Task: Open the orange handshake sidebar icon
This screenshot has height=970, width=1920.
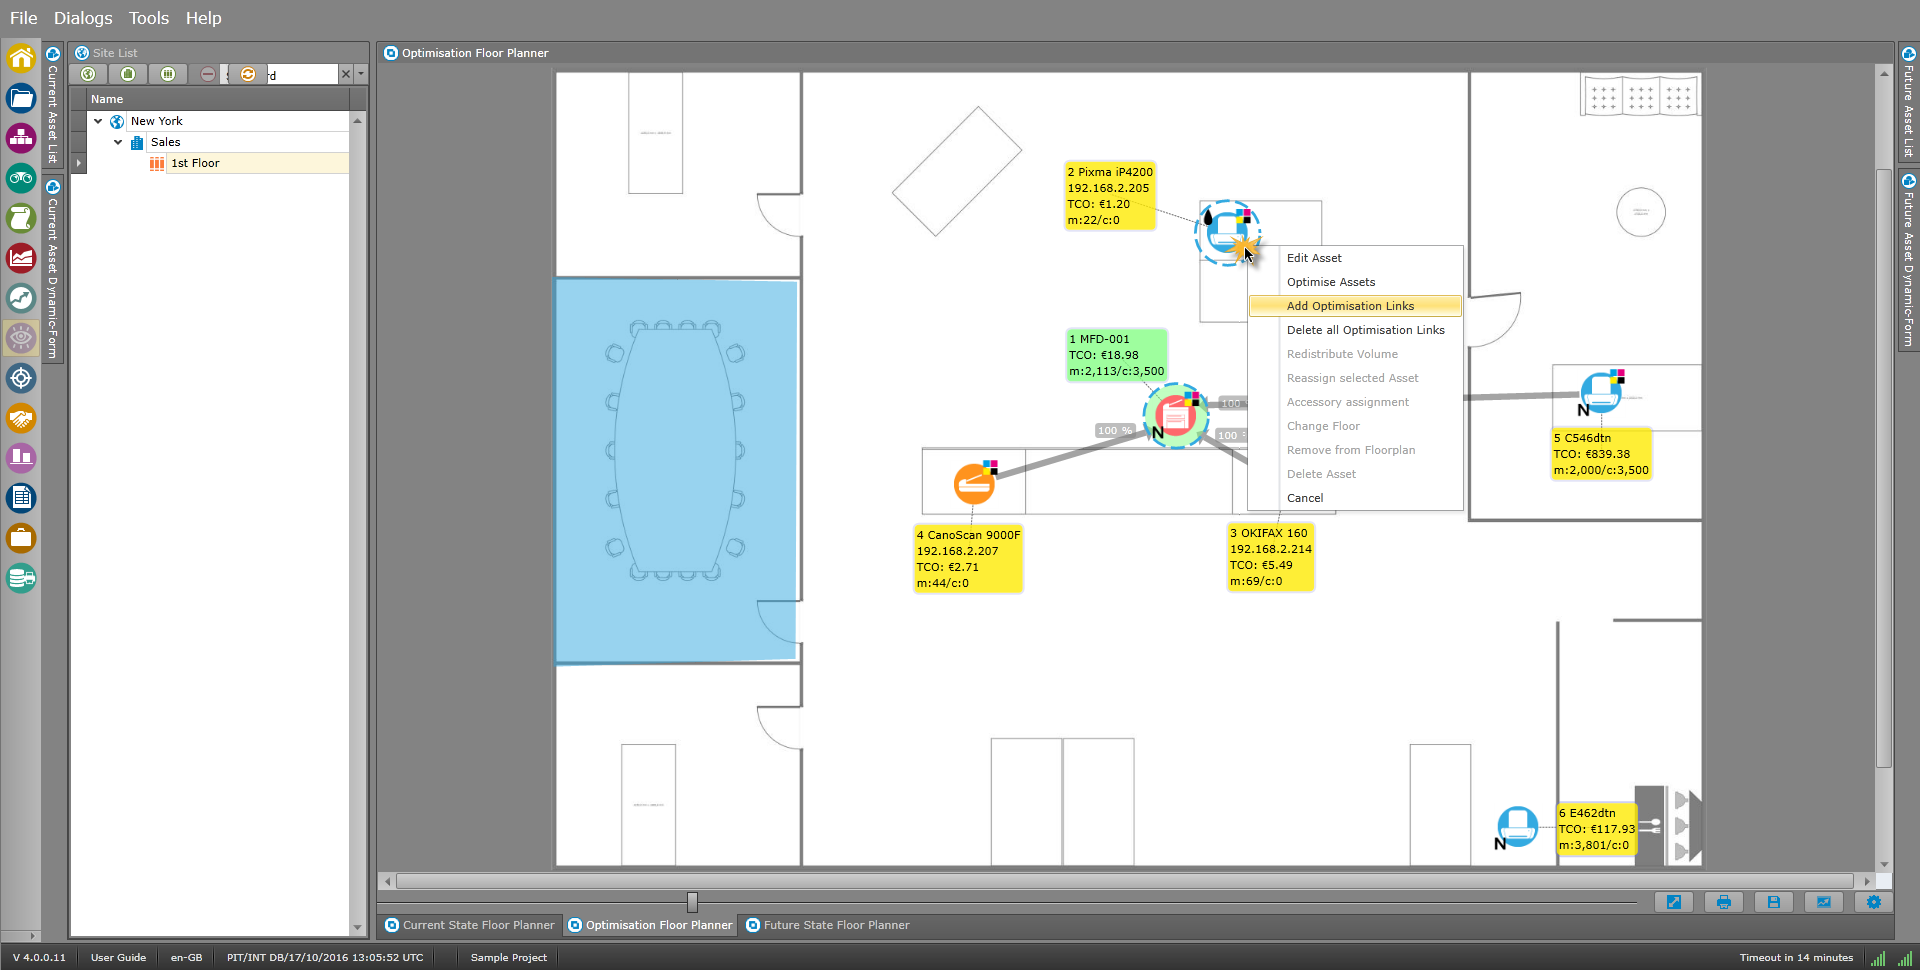Action: (x=21, y=418)
